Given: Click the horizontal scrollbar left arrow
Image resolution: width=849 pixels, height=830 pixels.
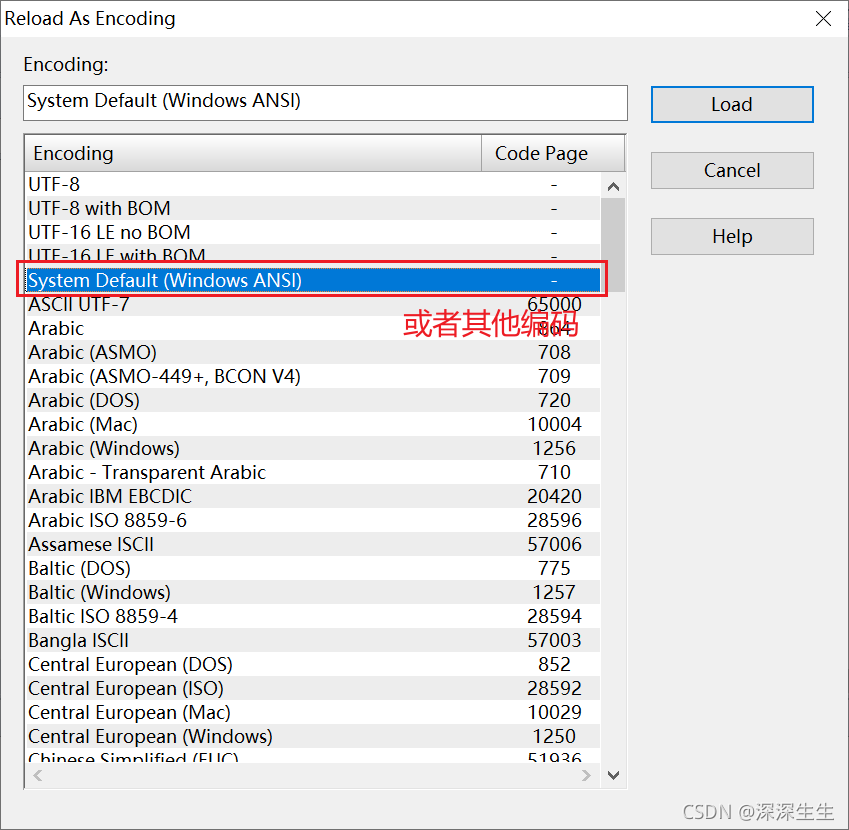Looking at the screenshot, I should [x=38, y=775].
